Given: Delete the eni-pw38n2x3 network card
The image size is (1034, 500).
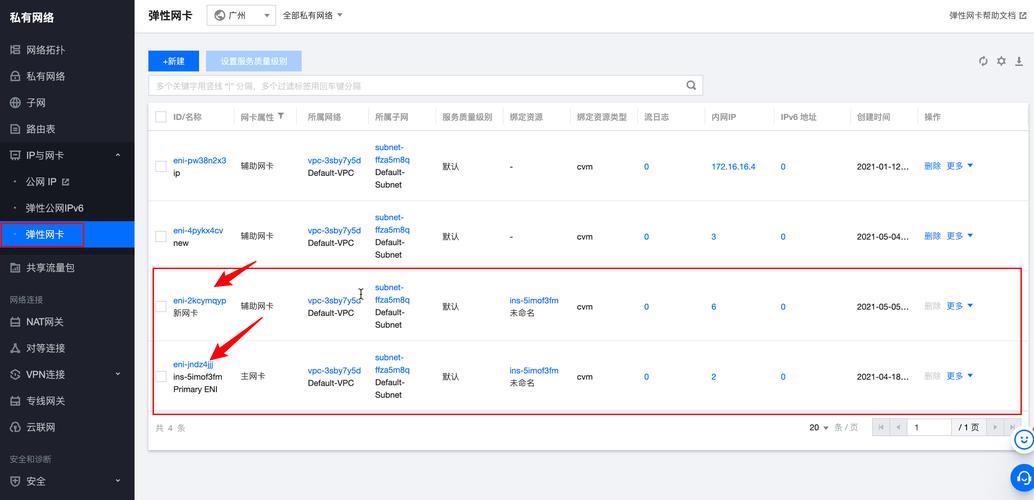Looking at the screenshot, I should click(x=932, y=166).
